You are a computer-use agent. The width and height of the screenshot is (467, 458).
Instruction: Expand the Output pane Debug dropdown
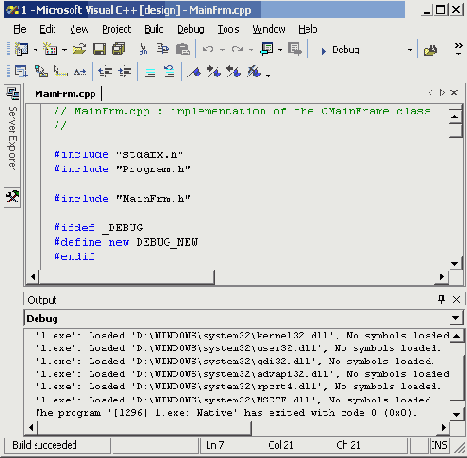[x=455, y=318]
